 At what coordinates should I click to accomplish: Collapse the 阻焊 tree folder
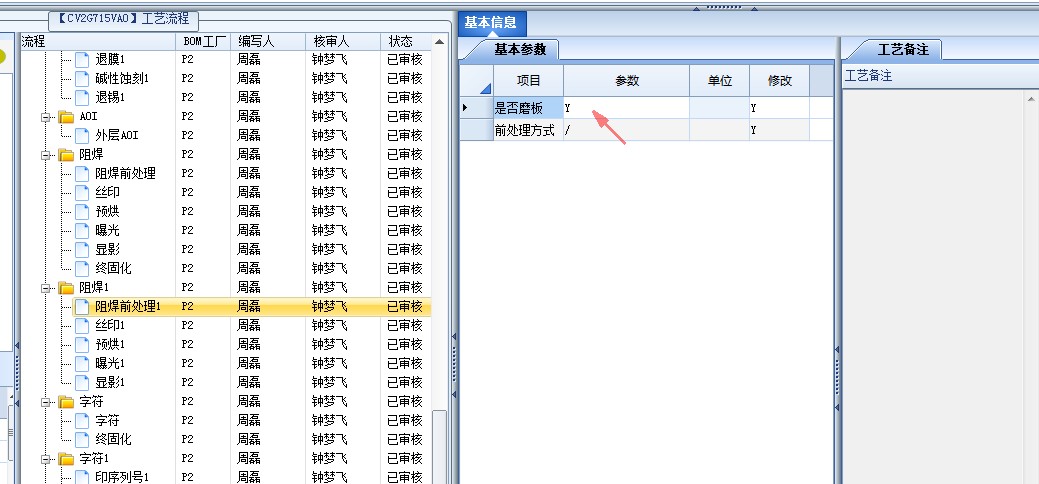[46, 155]
